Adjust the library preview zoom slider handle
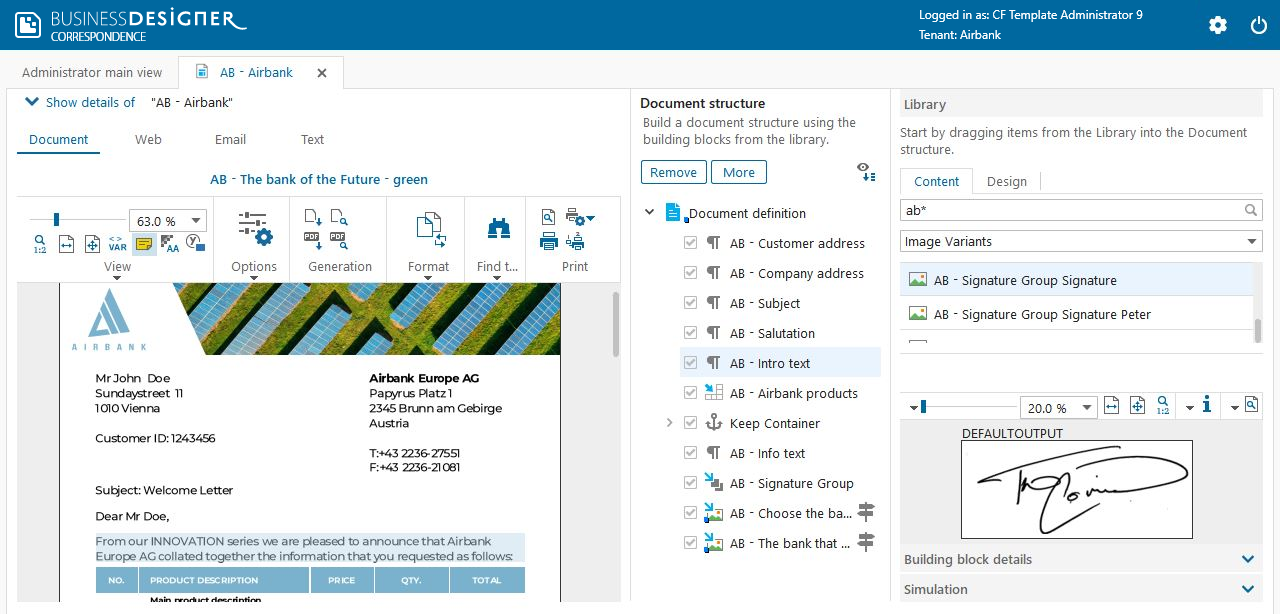The height and width of the screenshot is (614, 1280). click(923, 407)
